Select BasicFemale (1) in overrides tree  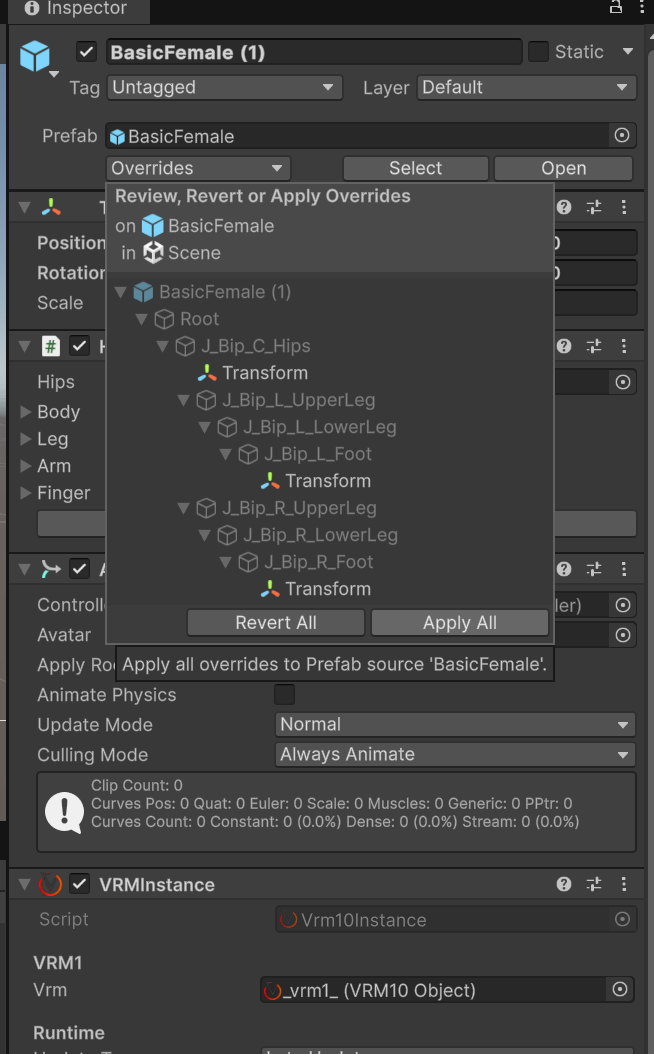pos(224,292)
